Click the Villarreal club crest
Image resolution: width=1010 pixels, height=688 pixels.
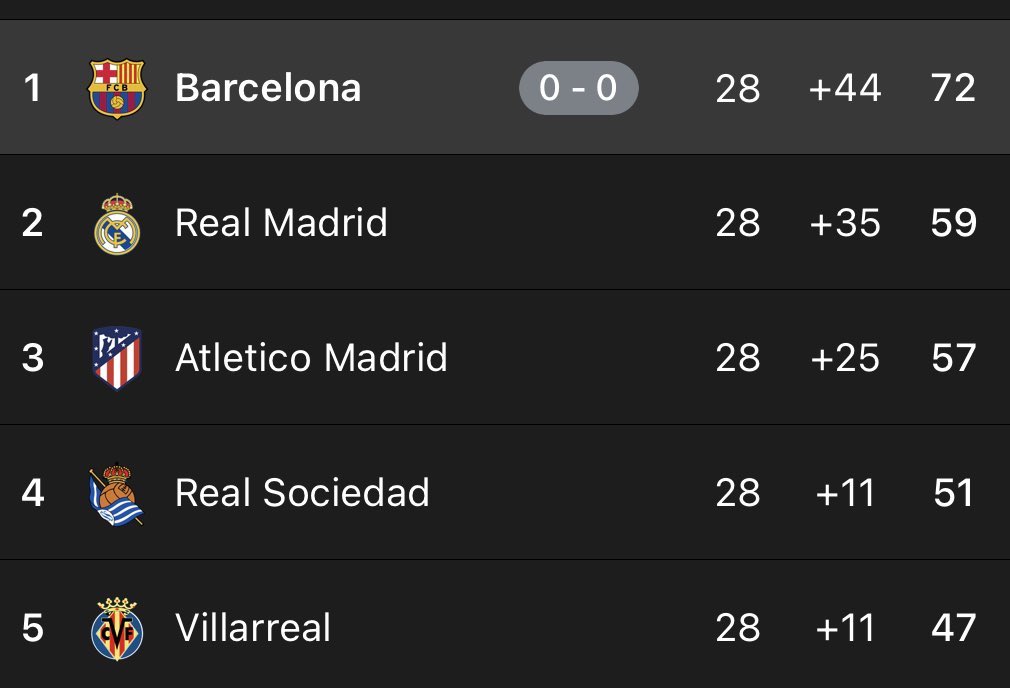click(x=117, y=628)
